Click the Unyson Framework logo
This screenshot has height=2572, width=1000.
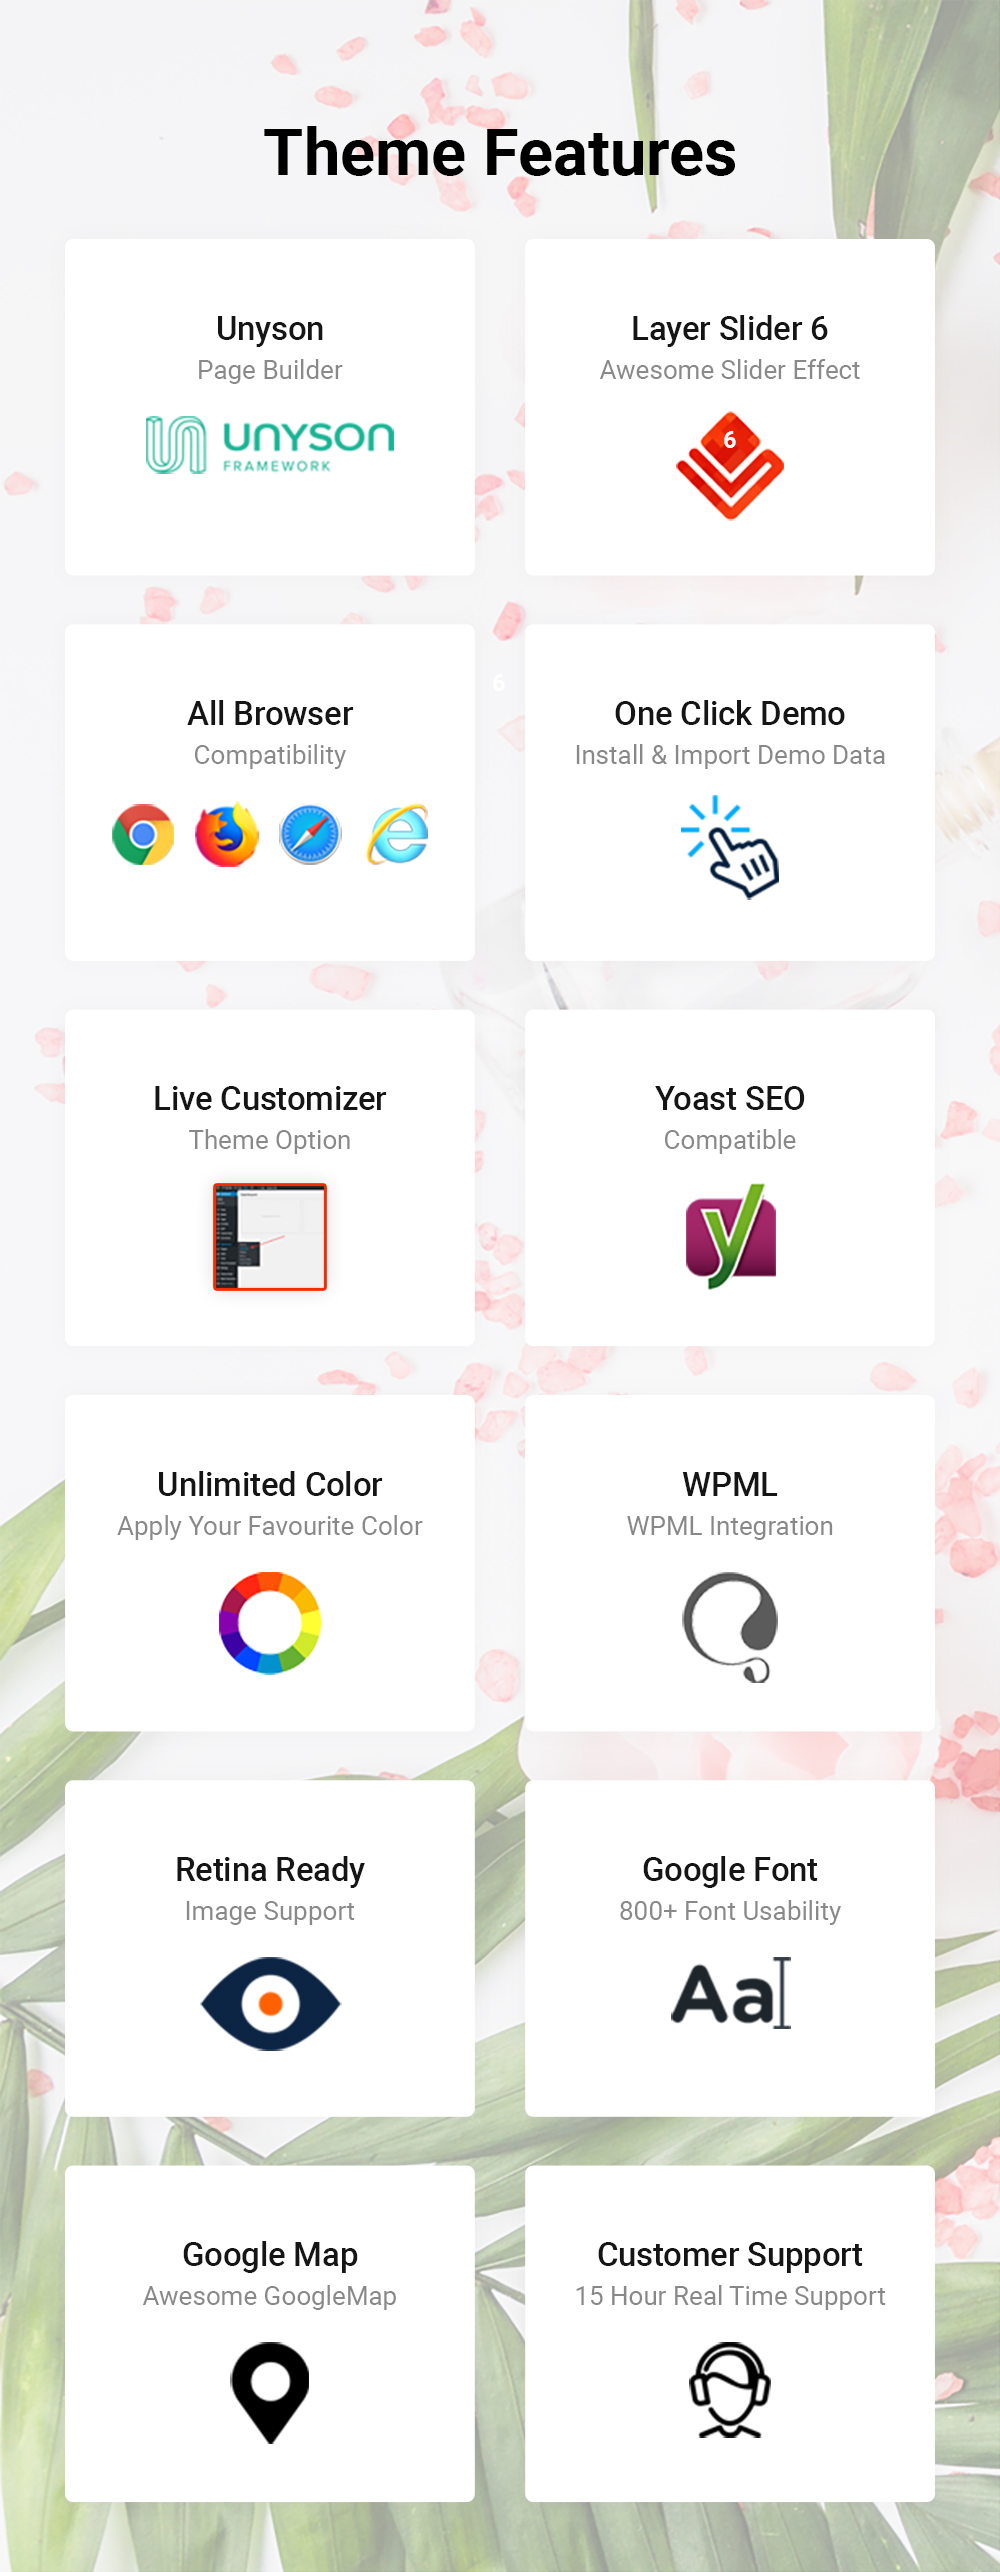point(270,445)
